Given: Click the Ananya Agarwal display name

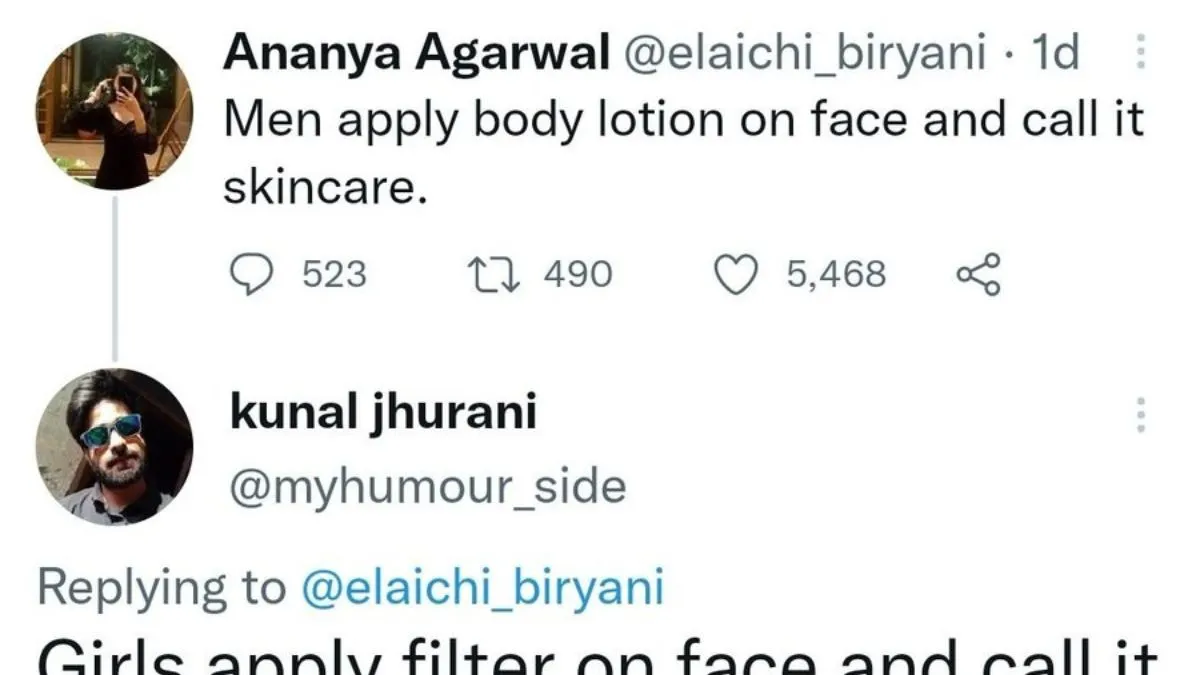Looking at the screenshot, I should click(x=416, y=53).
